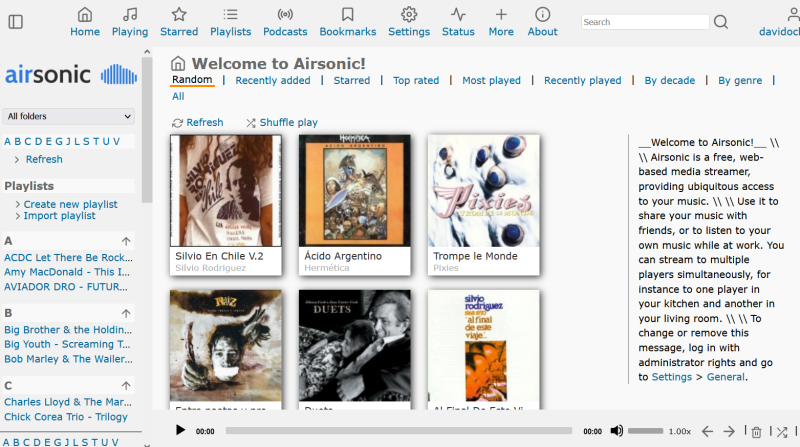Open Amy MacDonald sidebar entry

[67, 272]
